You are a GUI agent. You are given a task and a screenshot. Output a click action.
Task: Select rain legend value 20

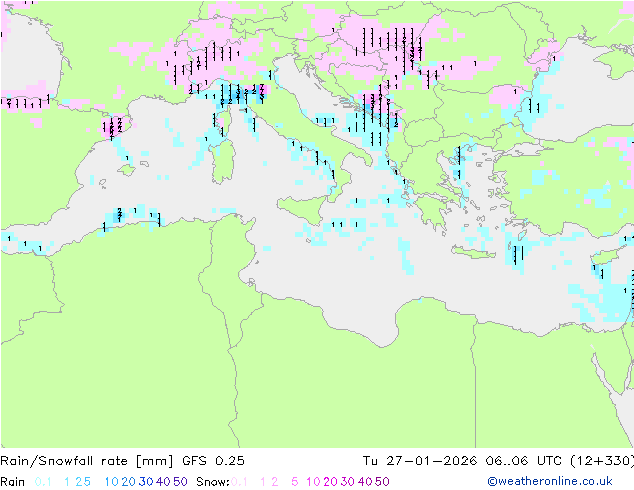pyautogui.click(x=128, y=482)
